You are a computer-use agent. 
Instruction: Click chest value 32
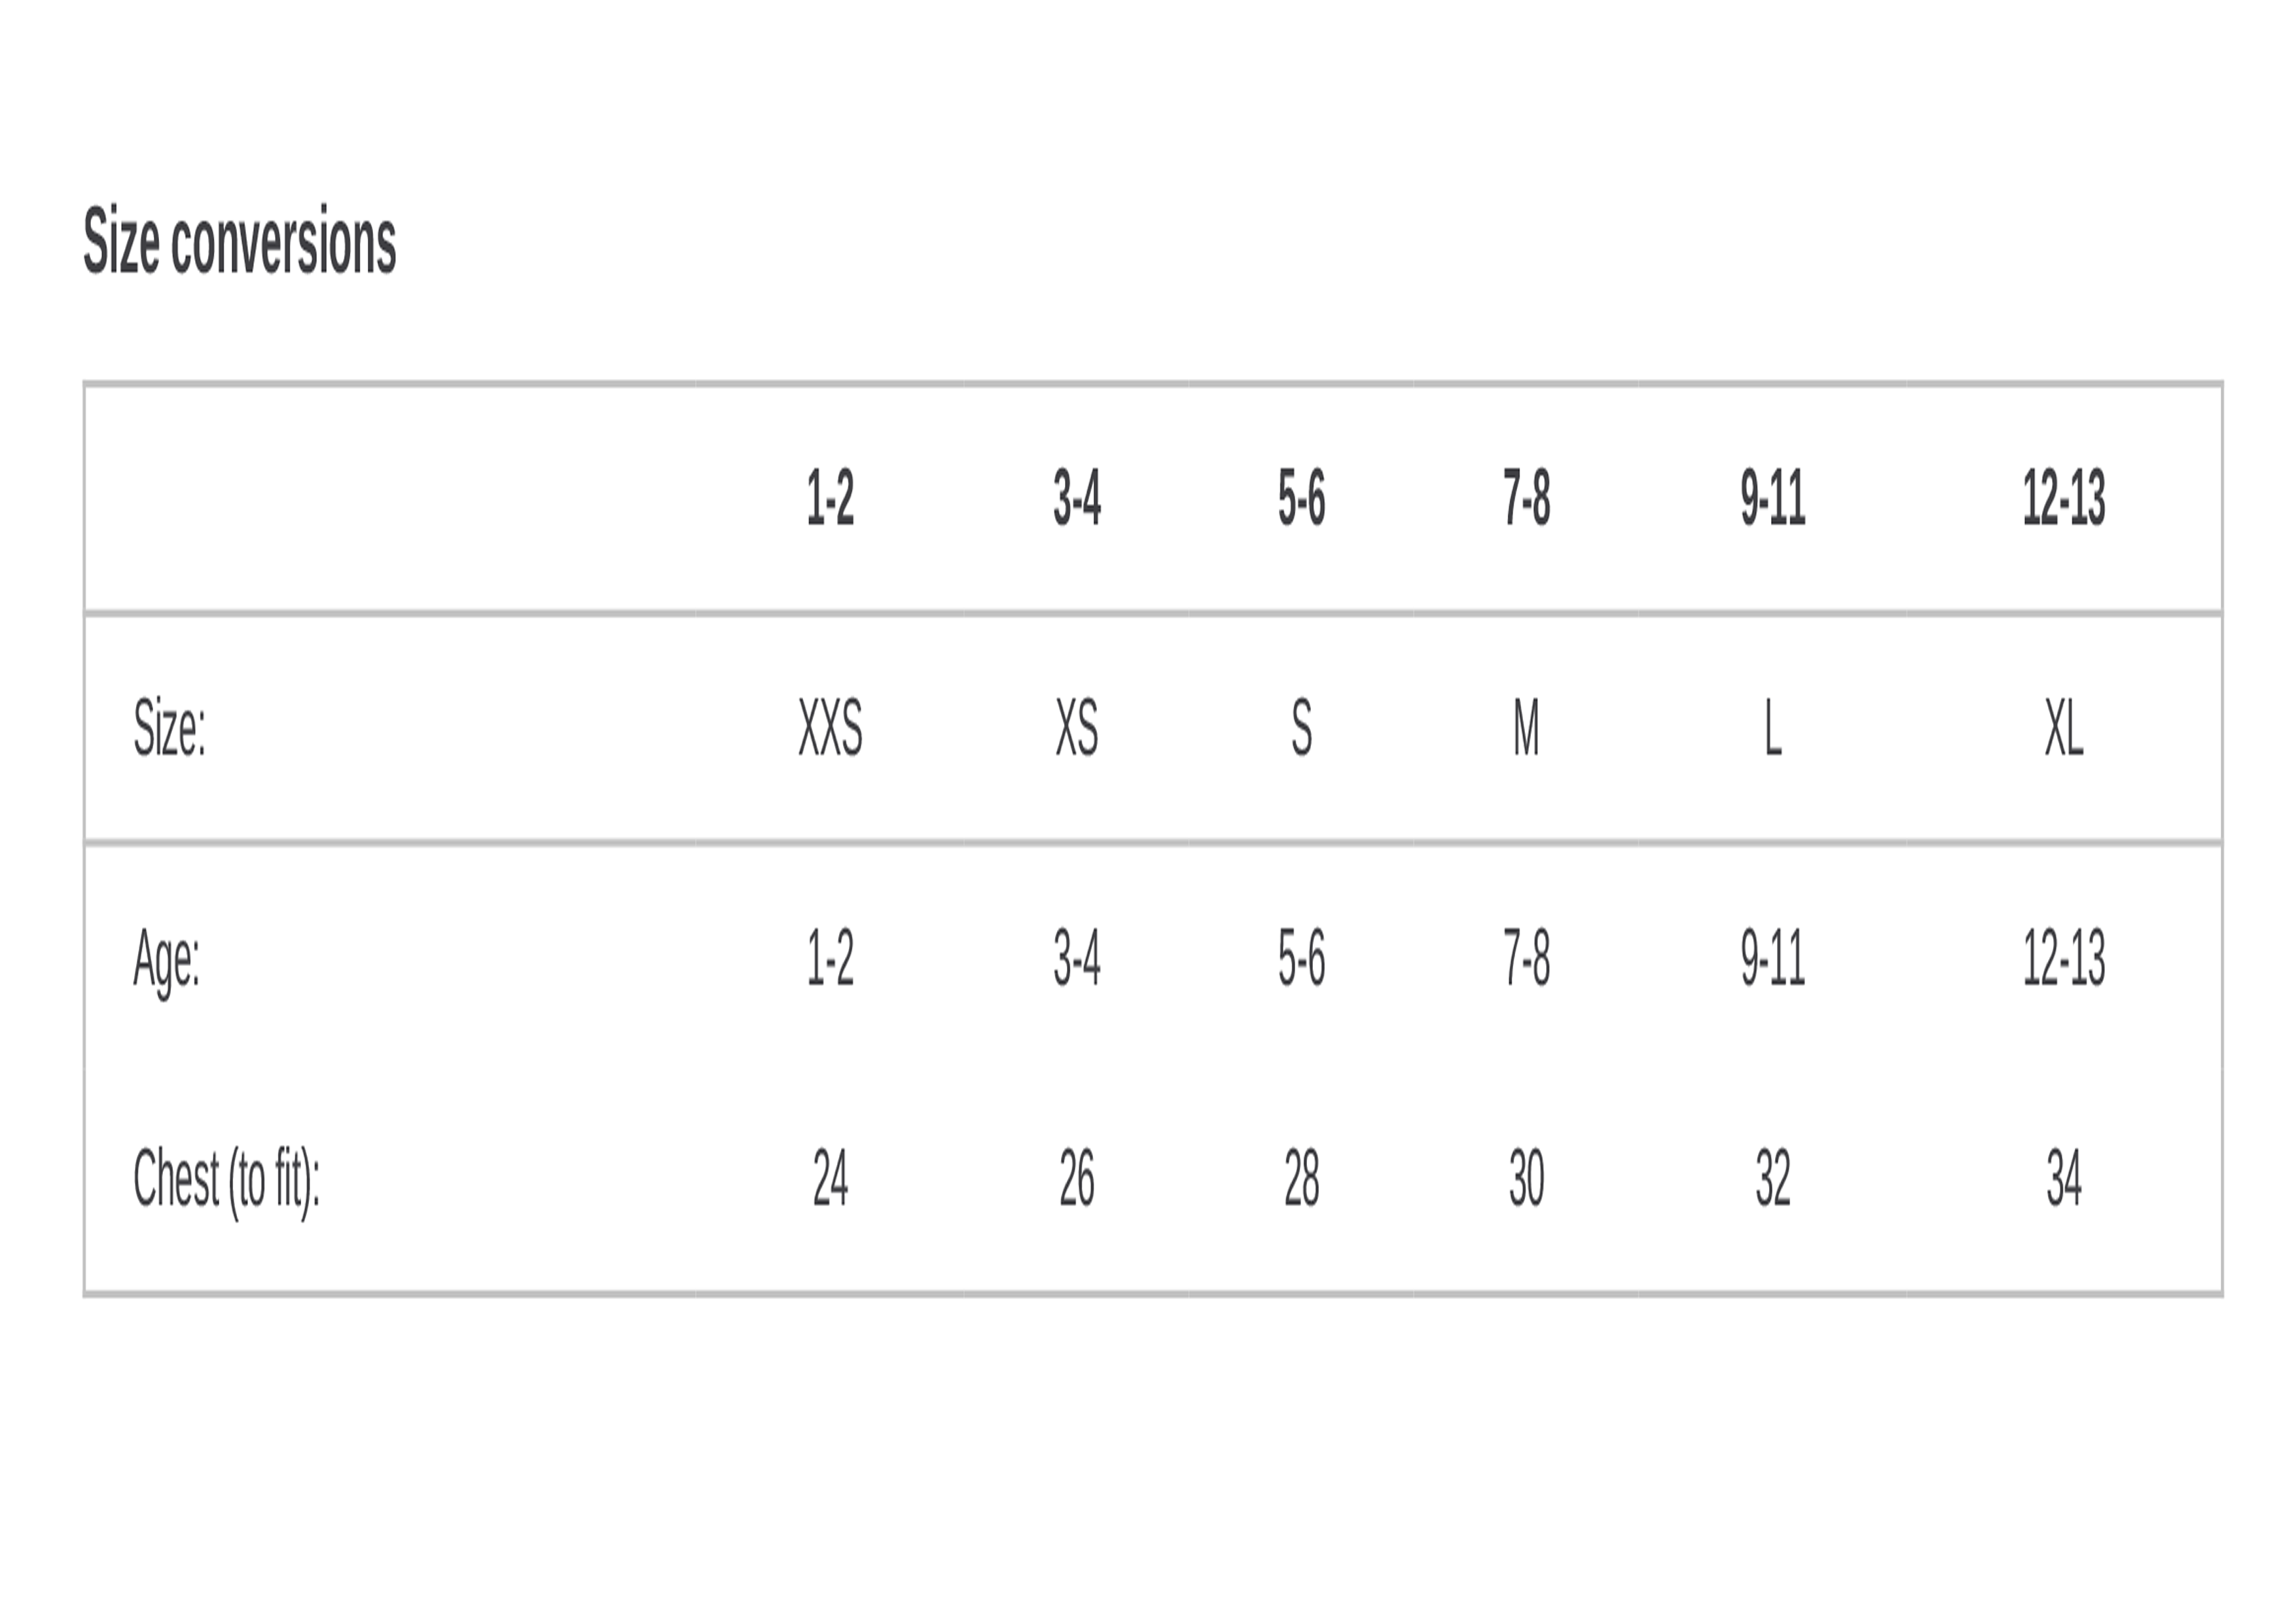(1773, 1177)
